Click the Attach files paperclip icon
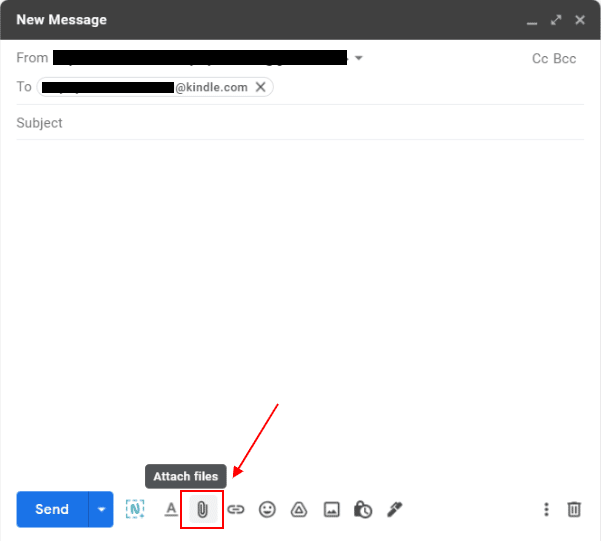Image resolution: width=601 pixels, height=541 pixels. point(202,510)
